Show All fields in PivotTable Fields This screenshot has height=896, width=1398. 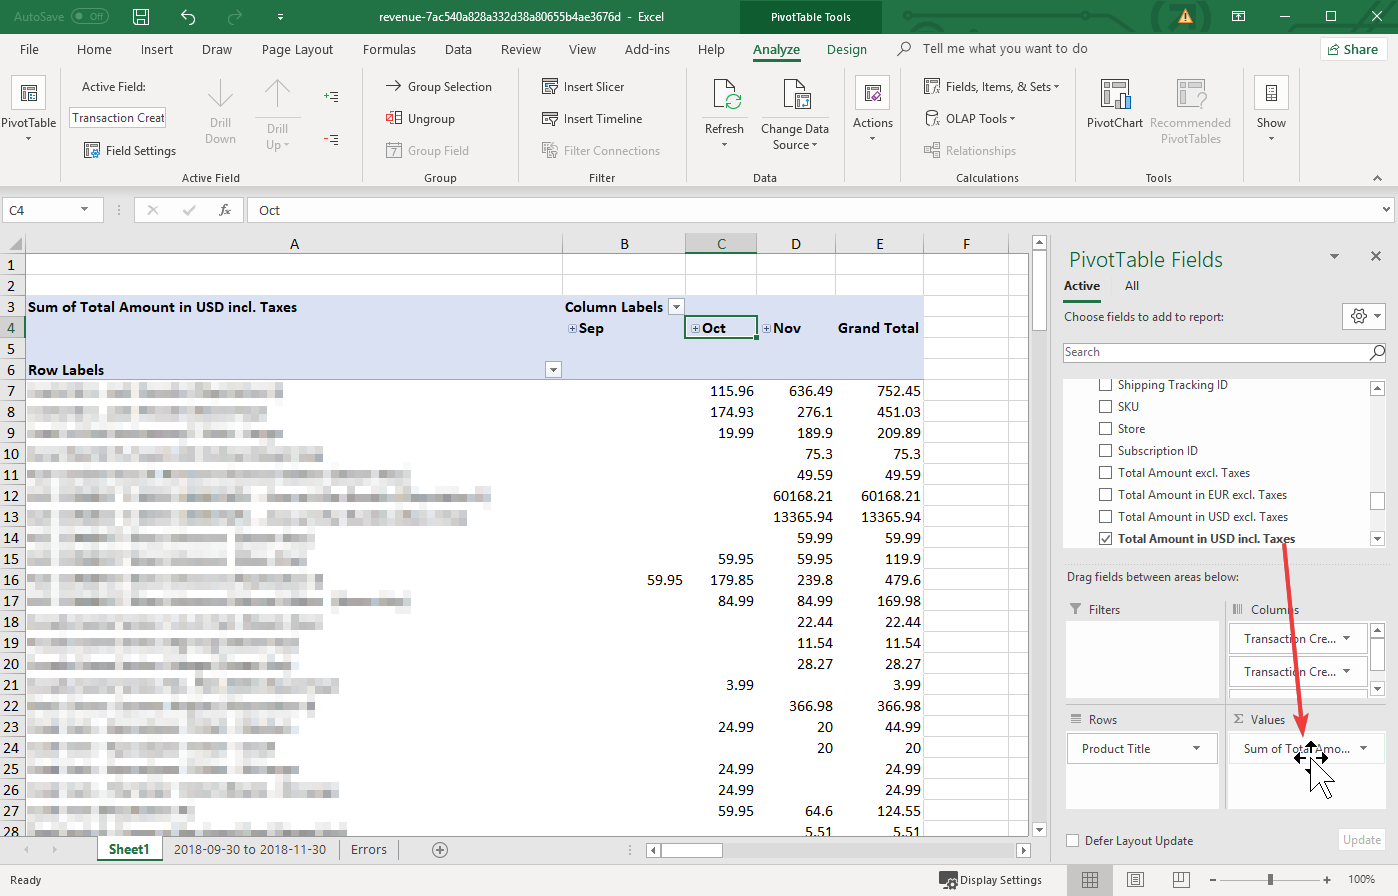1132,286
